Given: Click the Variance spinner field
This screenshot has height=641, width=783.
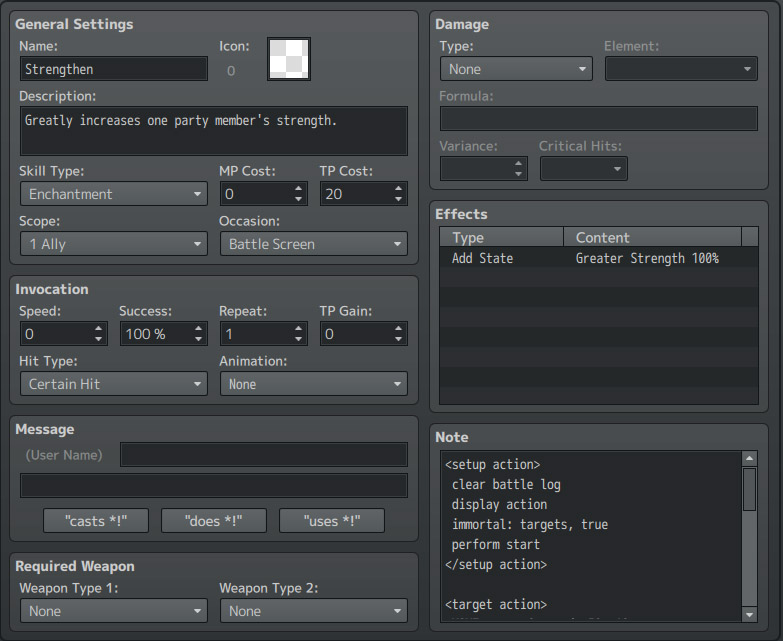Looking at the screenshot, I should 483,169.
